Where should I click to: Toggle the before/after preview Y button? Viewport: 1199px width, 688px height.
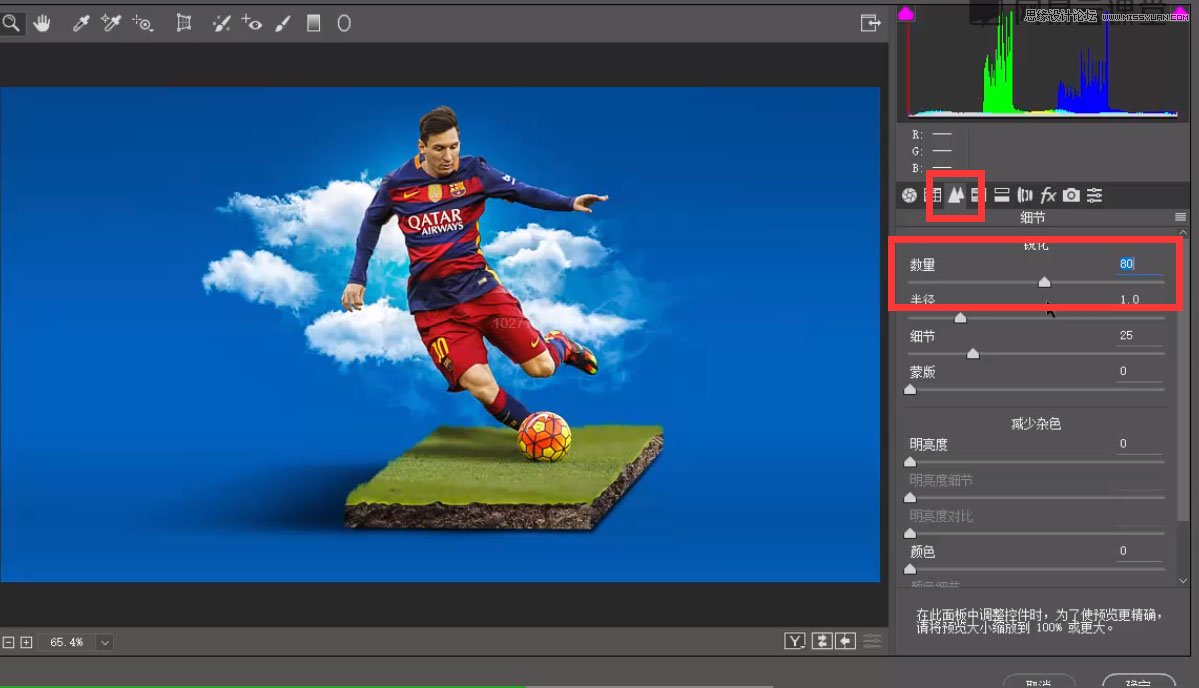[x=795, y=641]
